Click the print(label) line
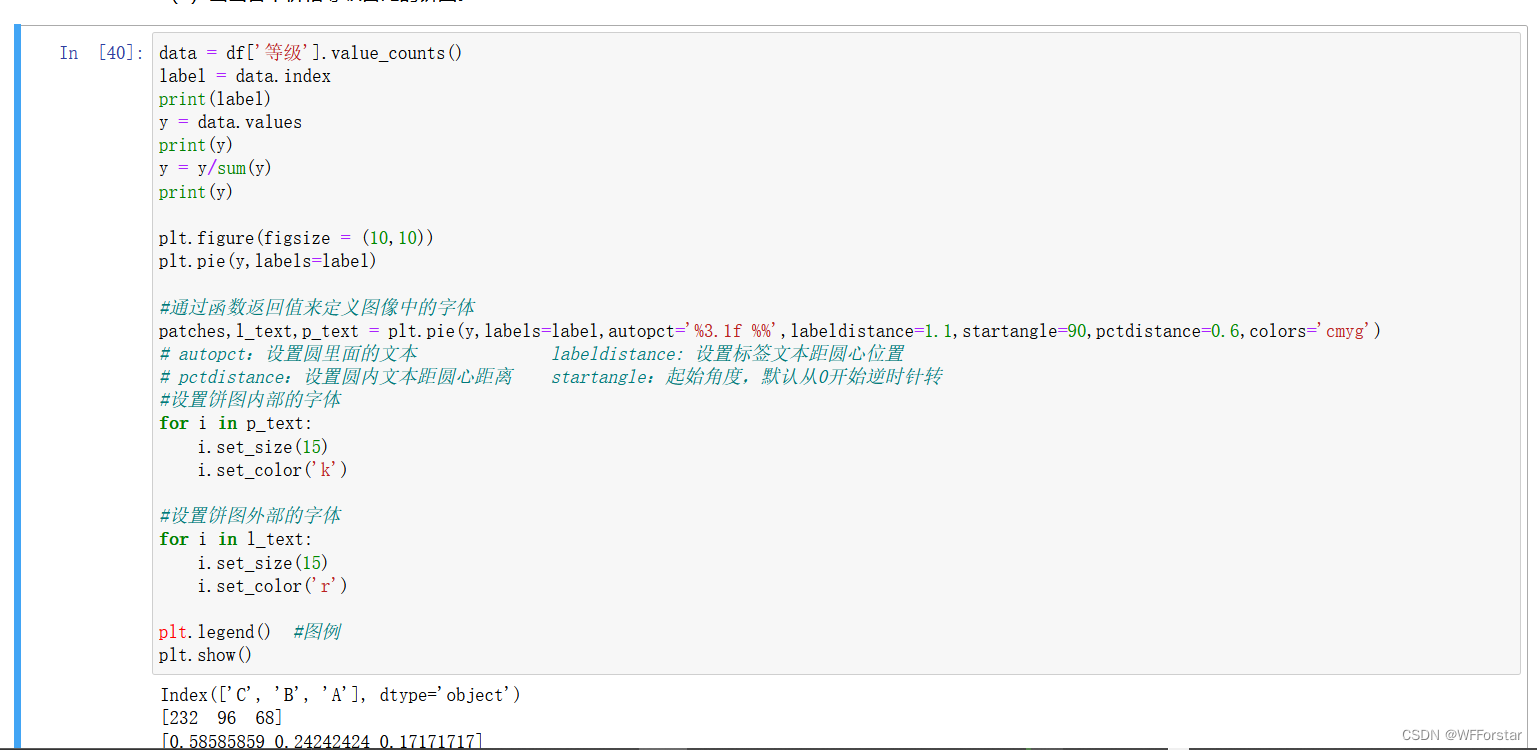The image size is (1537, 750). point(215,99)
